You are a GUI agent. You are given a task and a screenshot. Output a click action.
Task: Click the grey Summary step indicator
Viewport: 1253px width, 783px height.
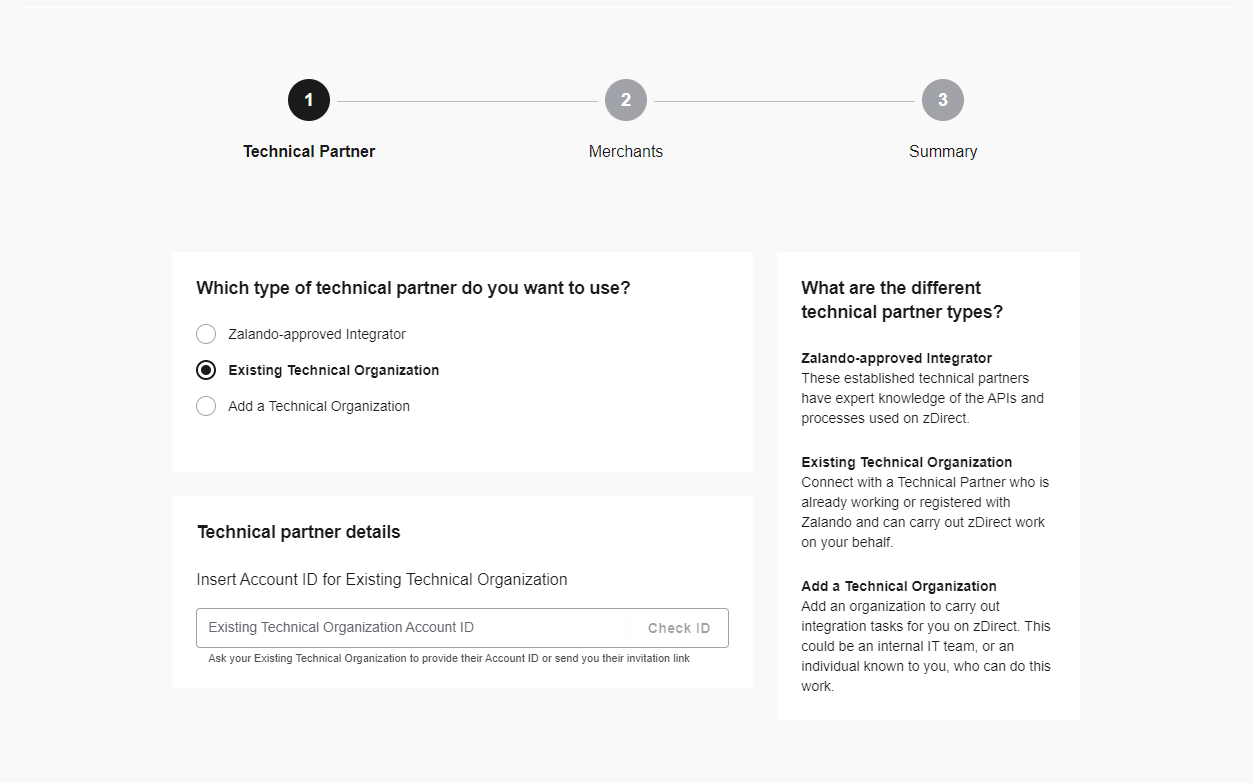pyautogui.click(x=943, y=100)
